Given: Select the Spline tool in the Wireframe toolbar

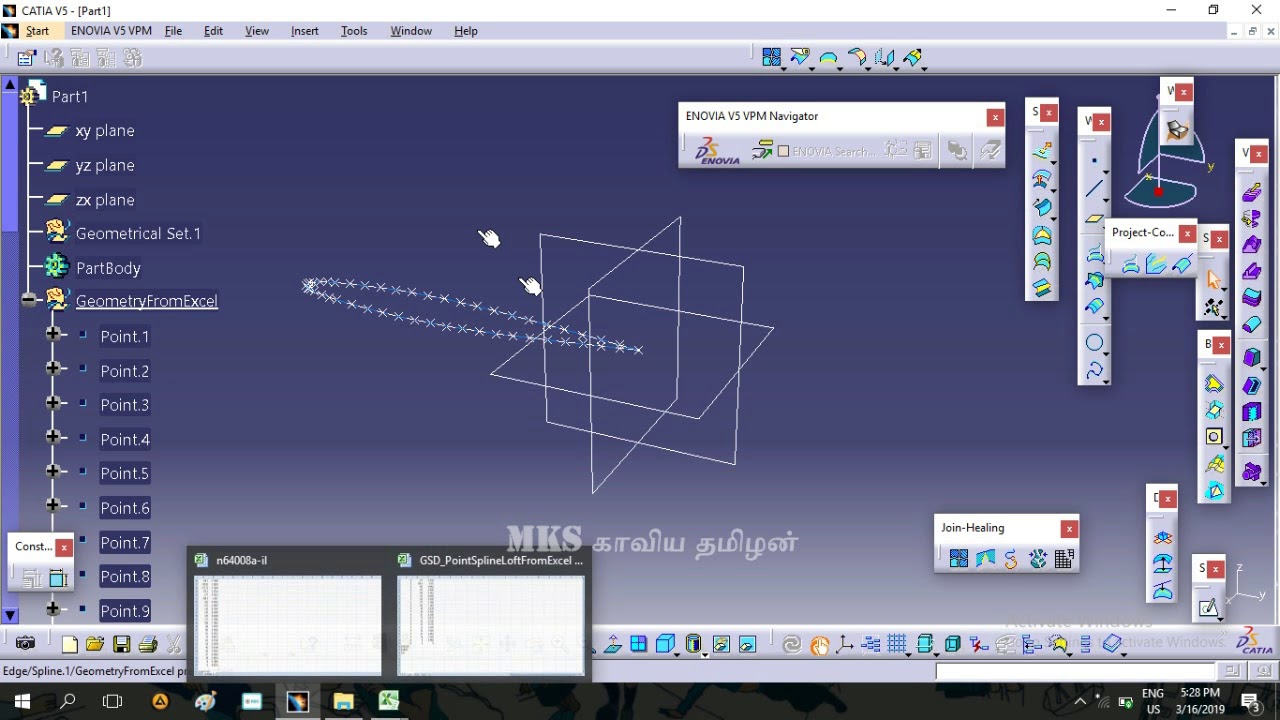Looking at the screenshot, I should point(1094,371).
